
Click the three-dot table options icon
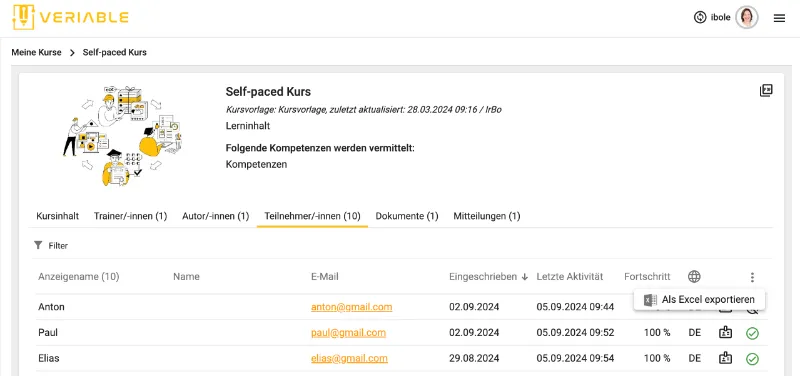[x=752, y=277]
